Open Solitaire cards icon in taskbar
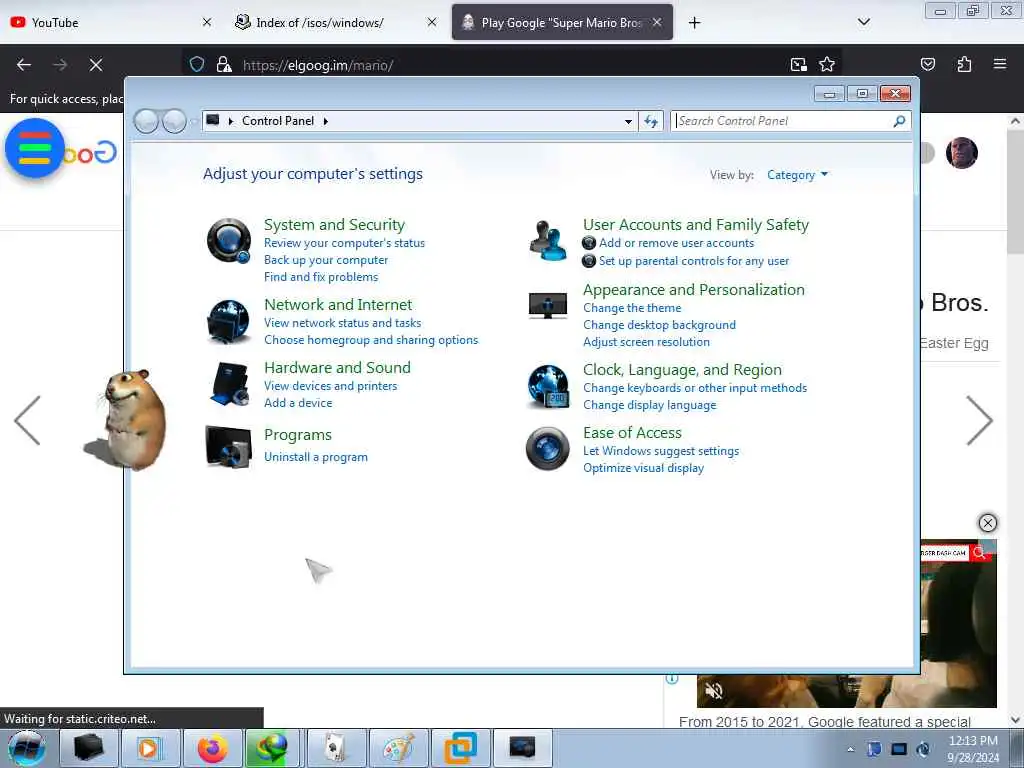The width and height of the screenshot is (1024, 768). point(336,748)
